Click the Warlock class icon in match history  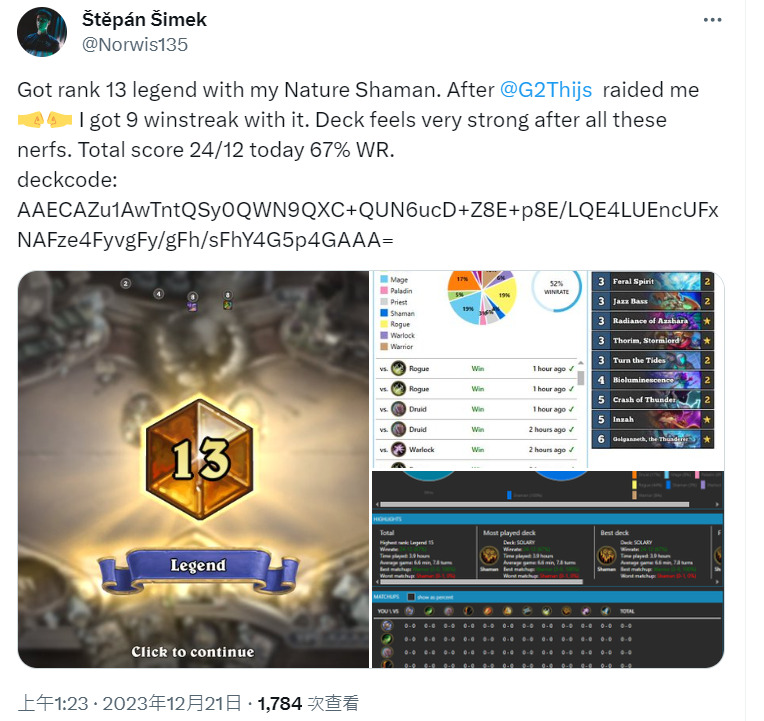tap(399, 449)
